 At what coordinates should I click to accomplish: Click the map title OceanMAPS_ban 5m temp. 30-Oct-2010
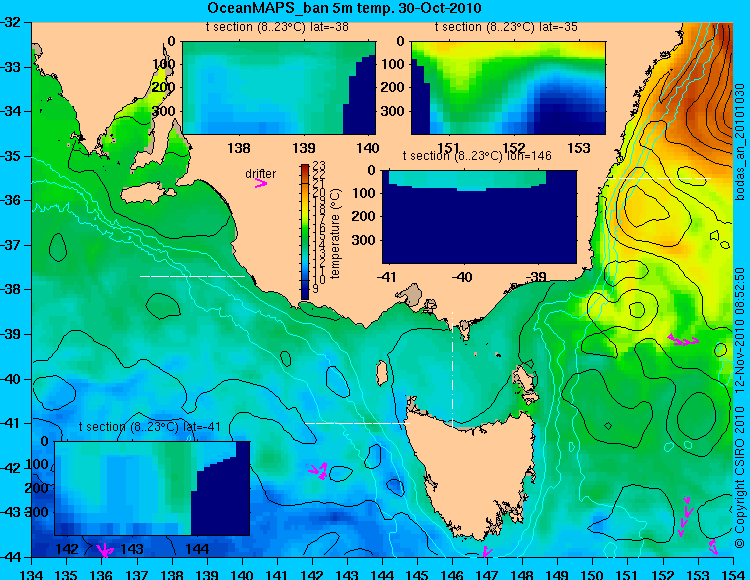pos(344,8)
